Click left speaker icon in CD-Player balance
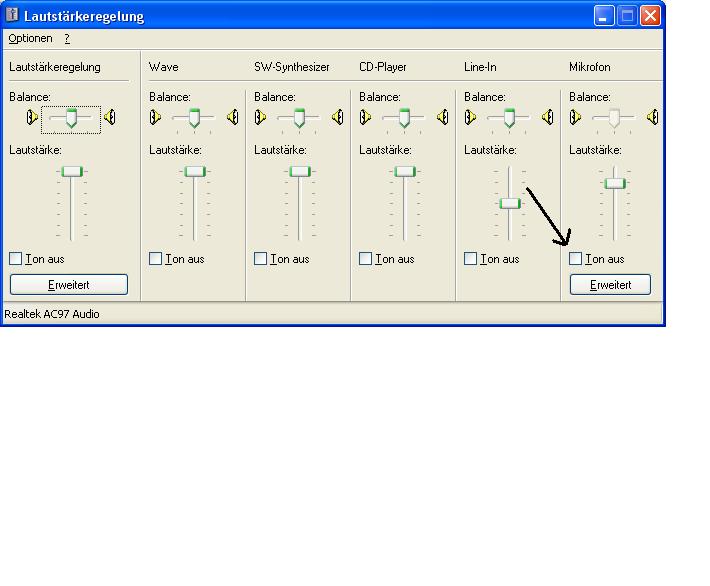710x586 pixels. point(365,117)
